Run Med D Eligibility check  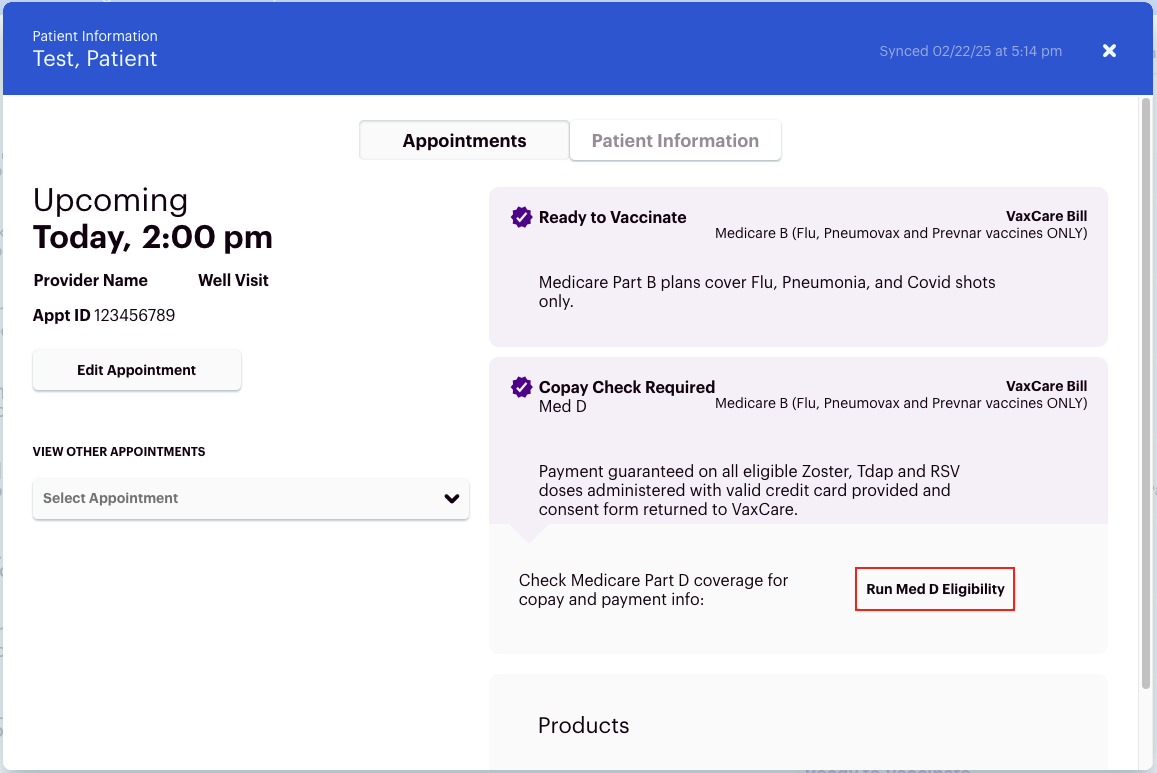pos(935,589)
